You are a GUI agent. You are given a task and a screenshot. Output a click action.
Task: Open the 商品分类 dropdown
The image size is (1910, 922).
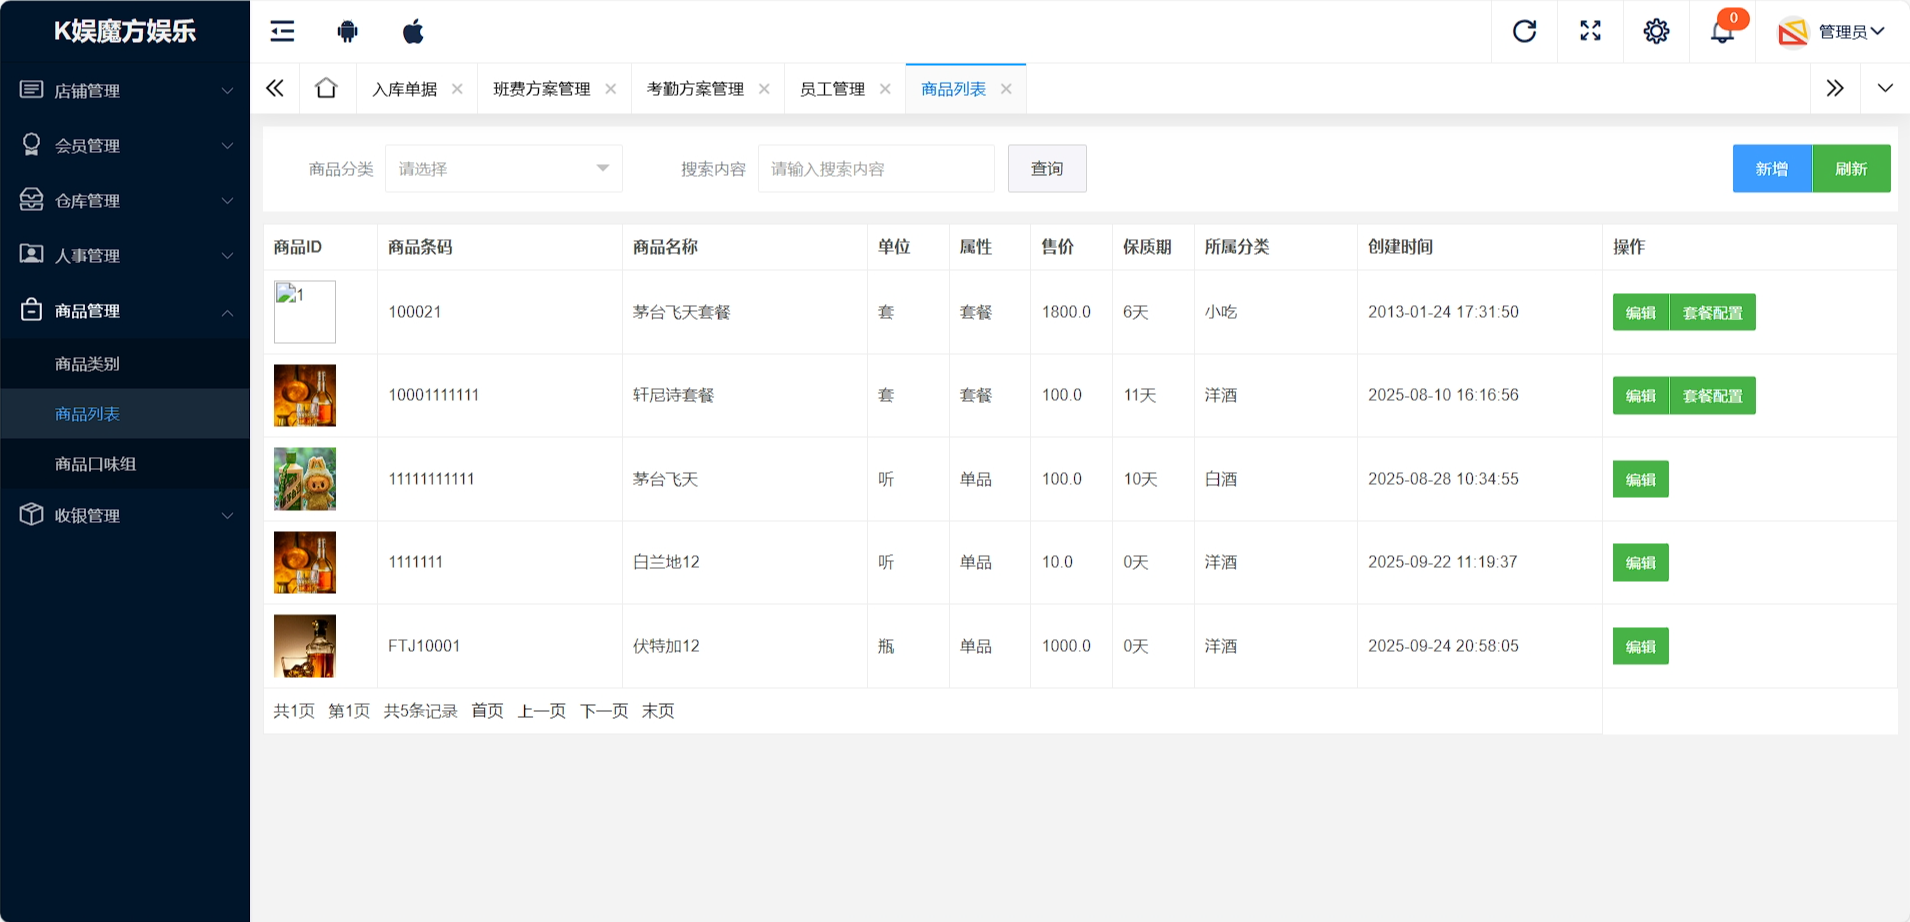[x=503, y=169]
